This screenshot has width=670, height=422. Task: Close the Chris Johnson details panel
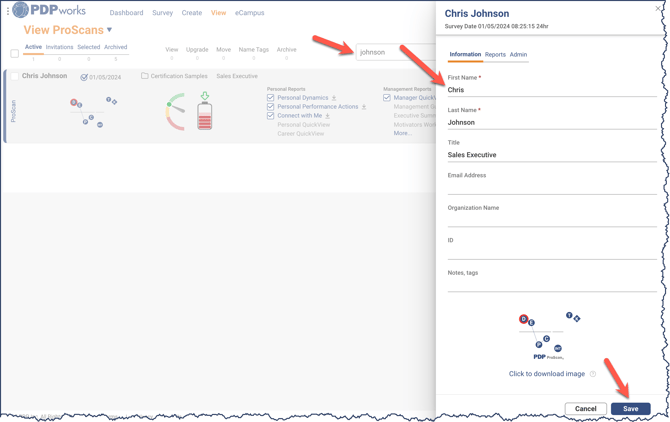(658, 9)
